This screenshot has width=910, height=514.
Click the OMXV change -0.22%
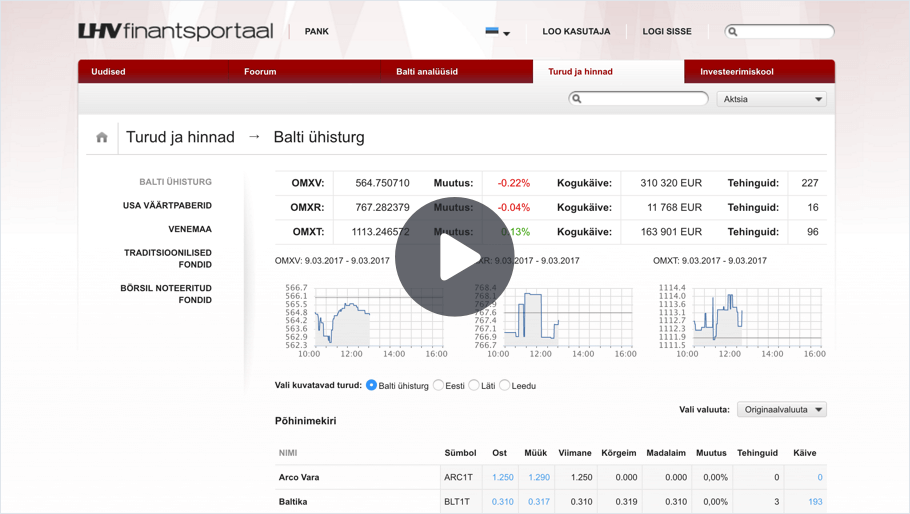point(514,183)
